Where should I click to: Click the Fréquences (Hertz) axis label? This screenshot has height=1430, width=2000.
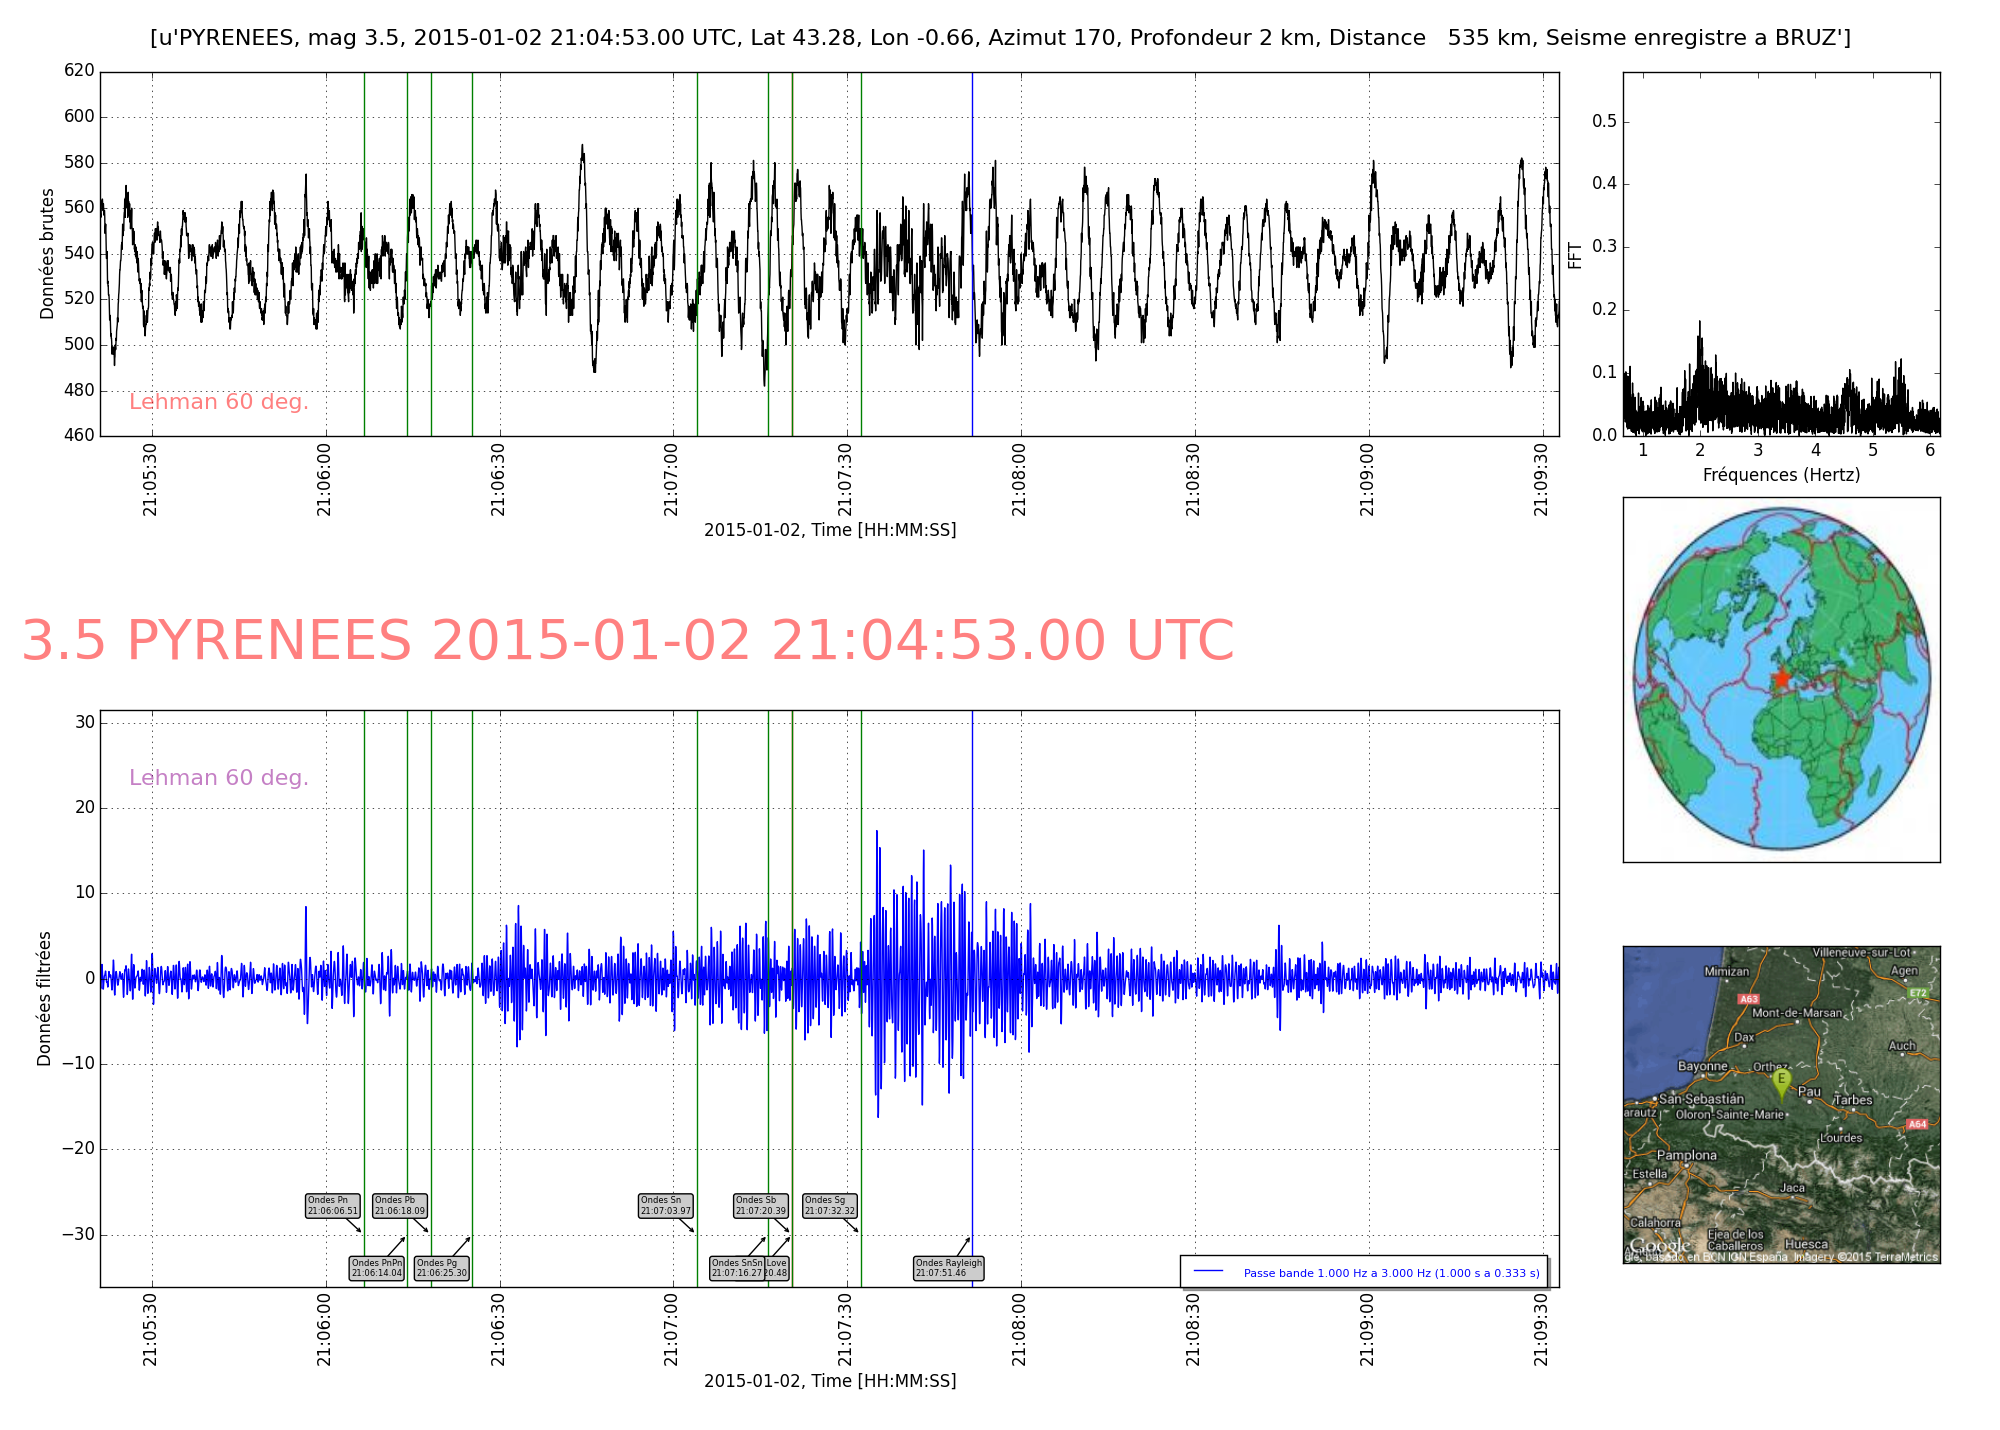coord(1781,475)
